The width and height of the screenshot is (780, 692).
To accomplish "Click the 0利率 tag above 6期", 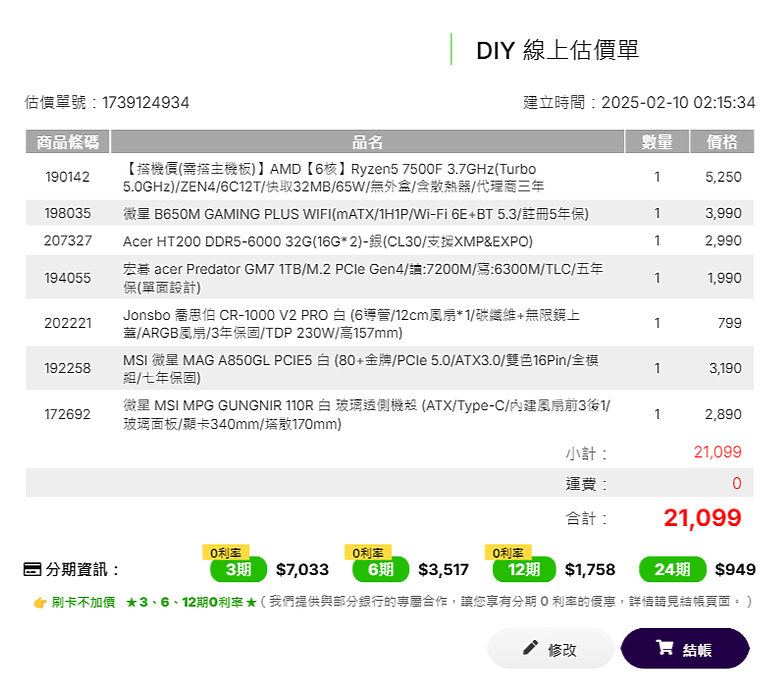I will pyautogui.click(x=368, y=553).
